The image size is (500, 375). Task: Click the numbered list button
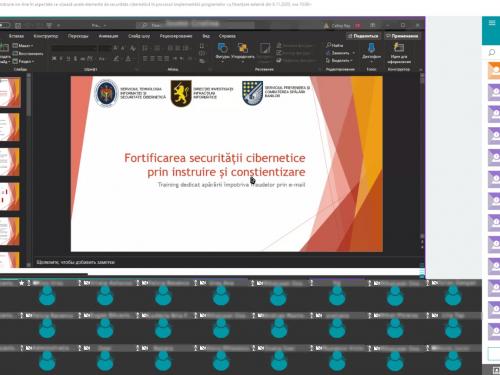click(x=157, y=48)
